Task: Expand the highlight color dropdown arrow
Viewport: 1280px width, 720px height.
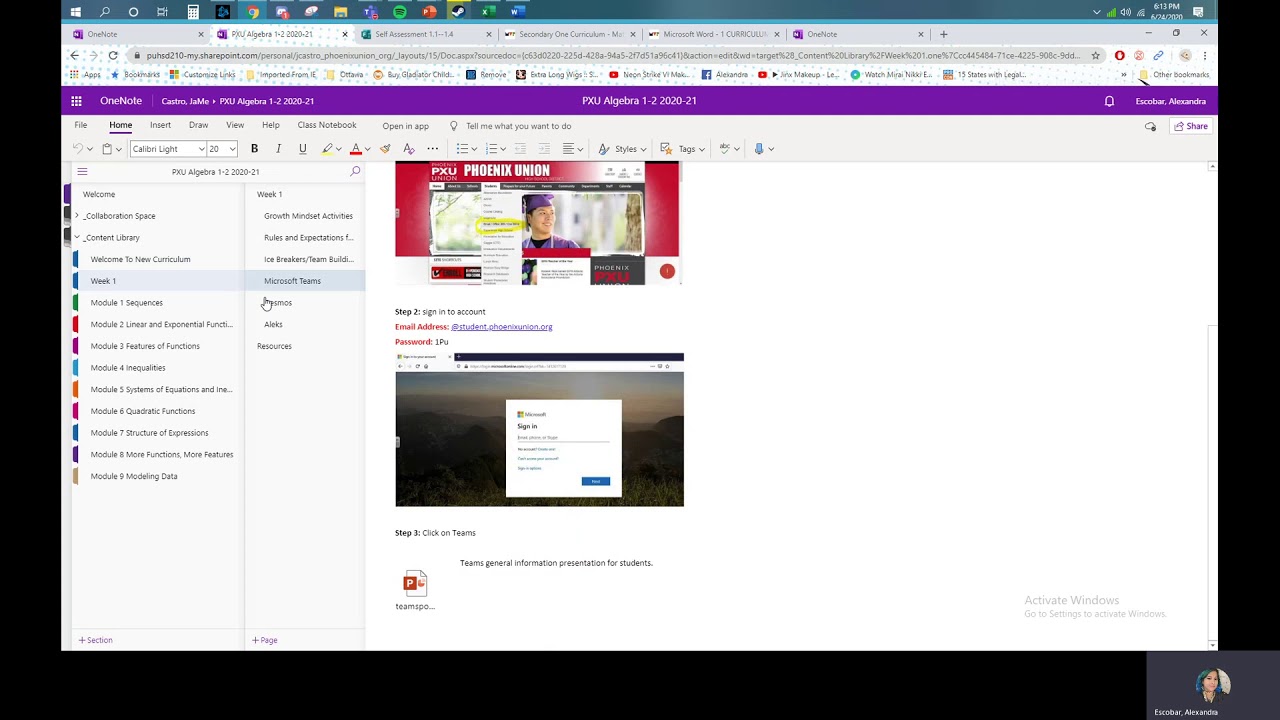Action: [x=339, y=149]
